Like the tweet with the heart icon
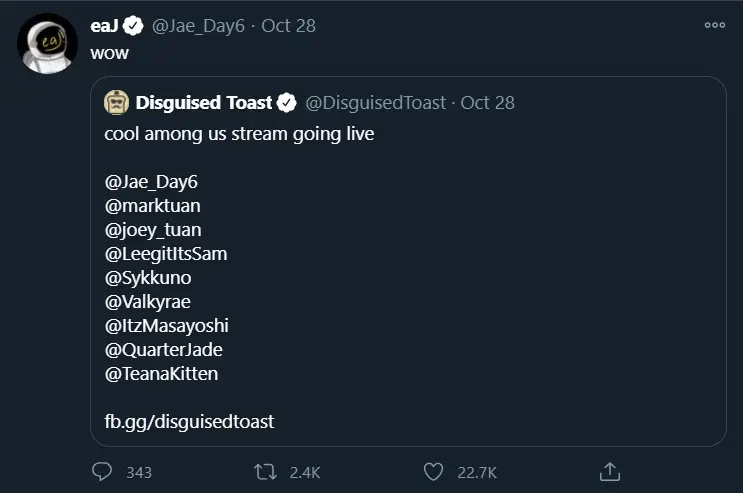Image resolution: width=743 pixels, height=493 pixels. 432,471
